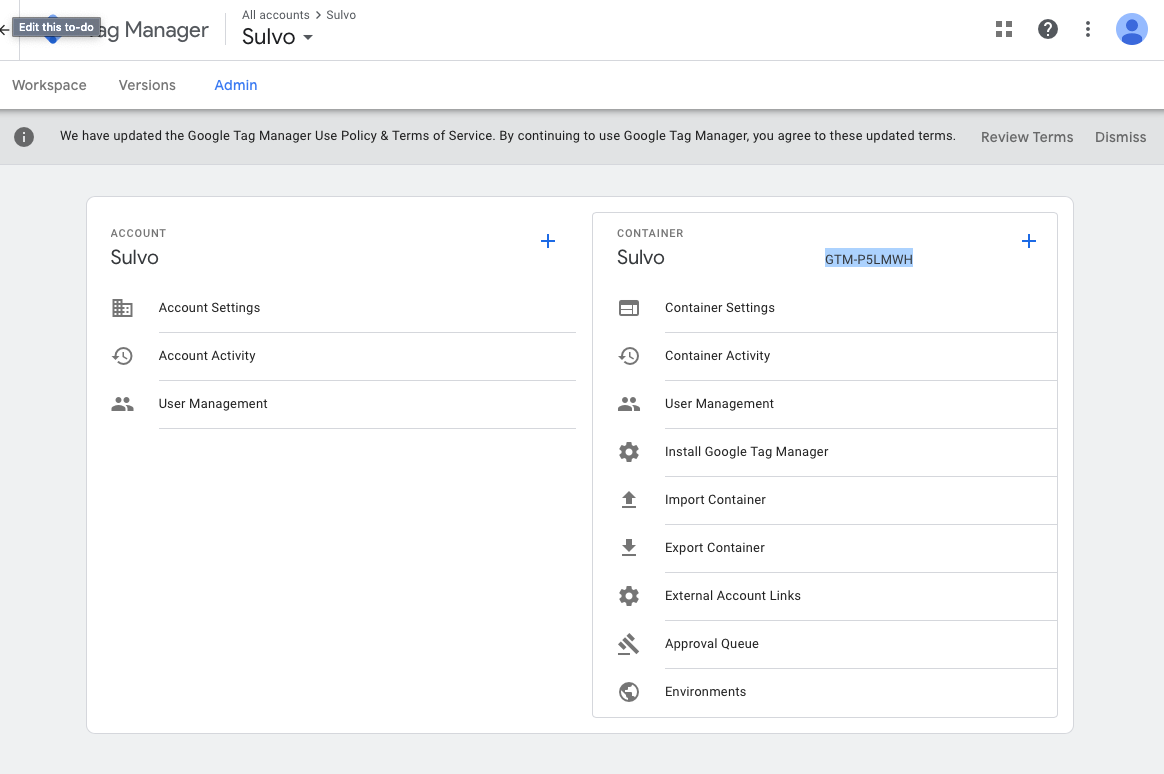Click the Tag Manager title text

pyautogui.click(x=154, y=30)
